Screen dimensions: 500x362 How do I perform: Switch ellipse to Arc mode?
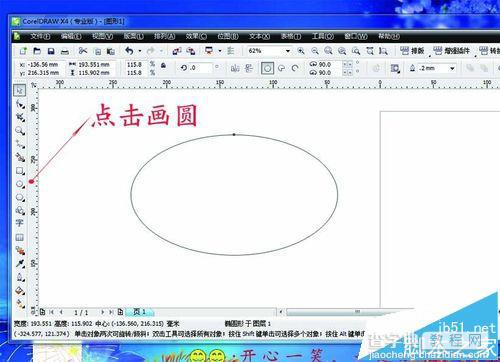tap(295, 68)
